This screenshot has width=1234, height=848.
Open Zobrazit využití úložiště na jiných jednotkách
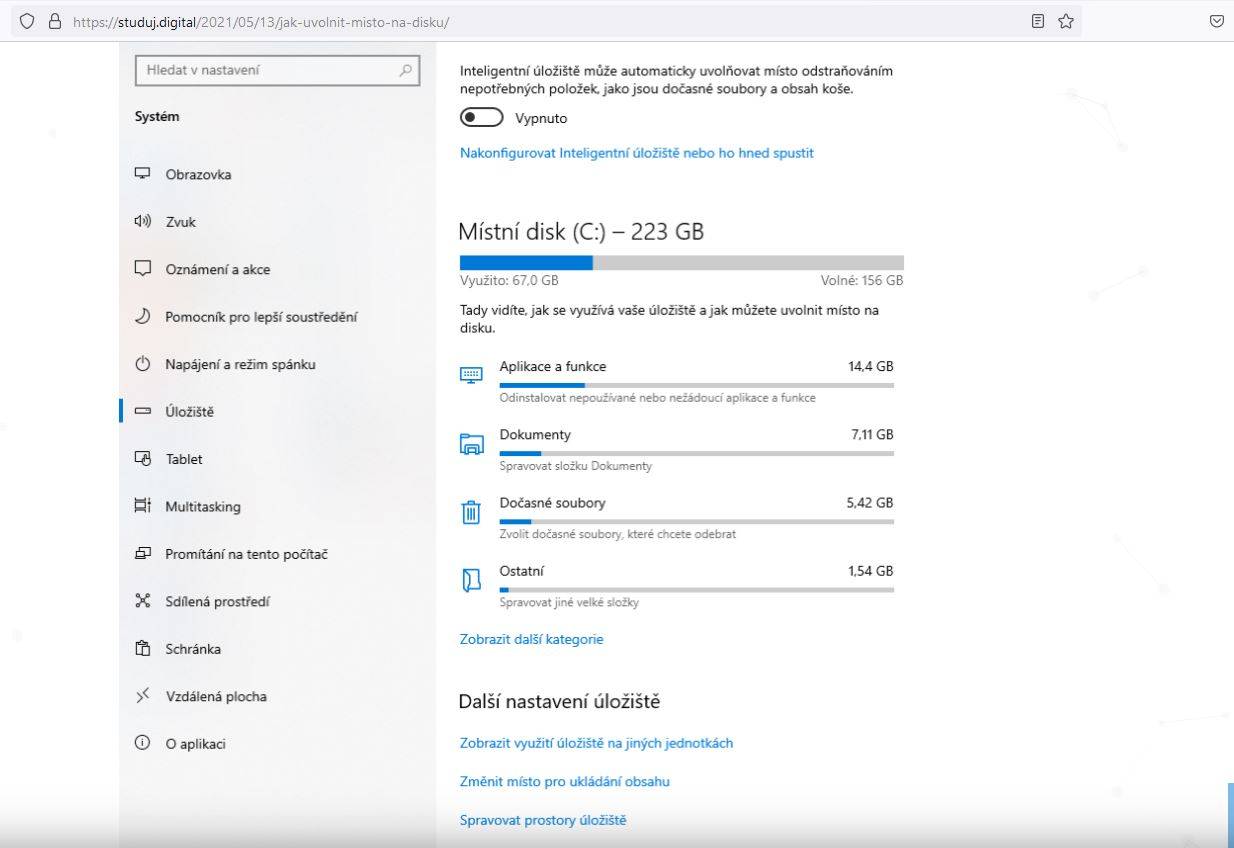(597, 743)
